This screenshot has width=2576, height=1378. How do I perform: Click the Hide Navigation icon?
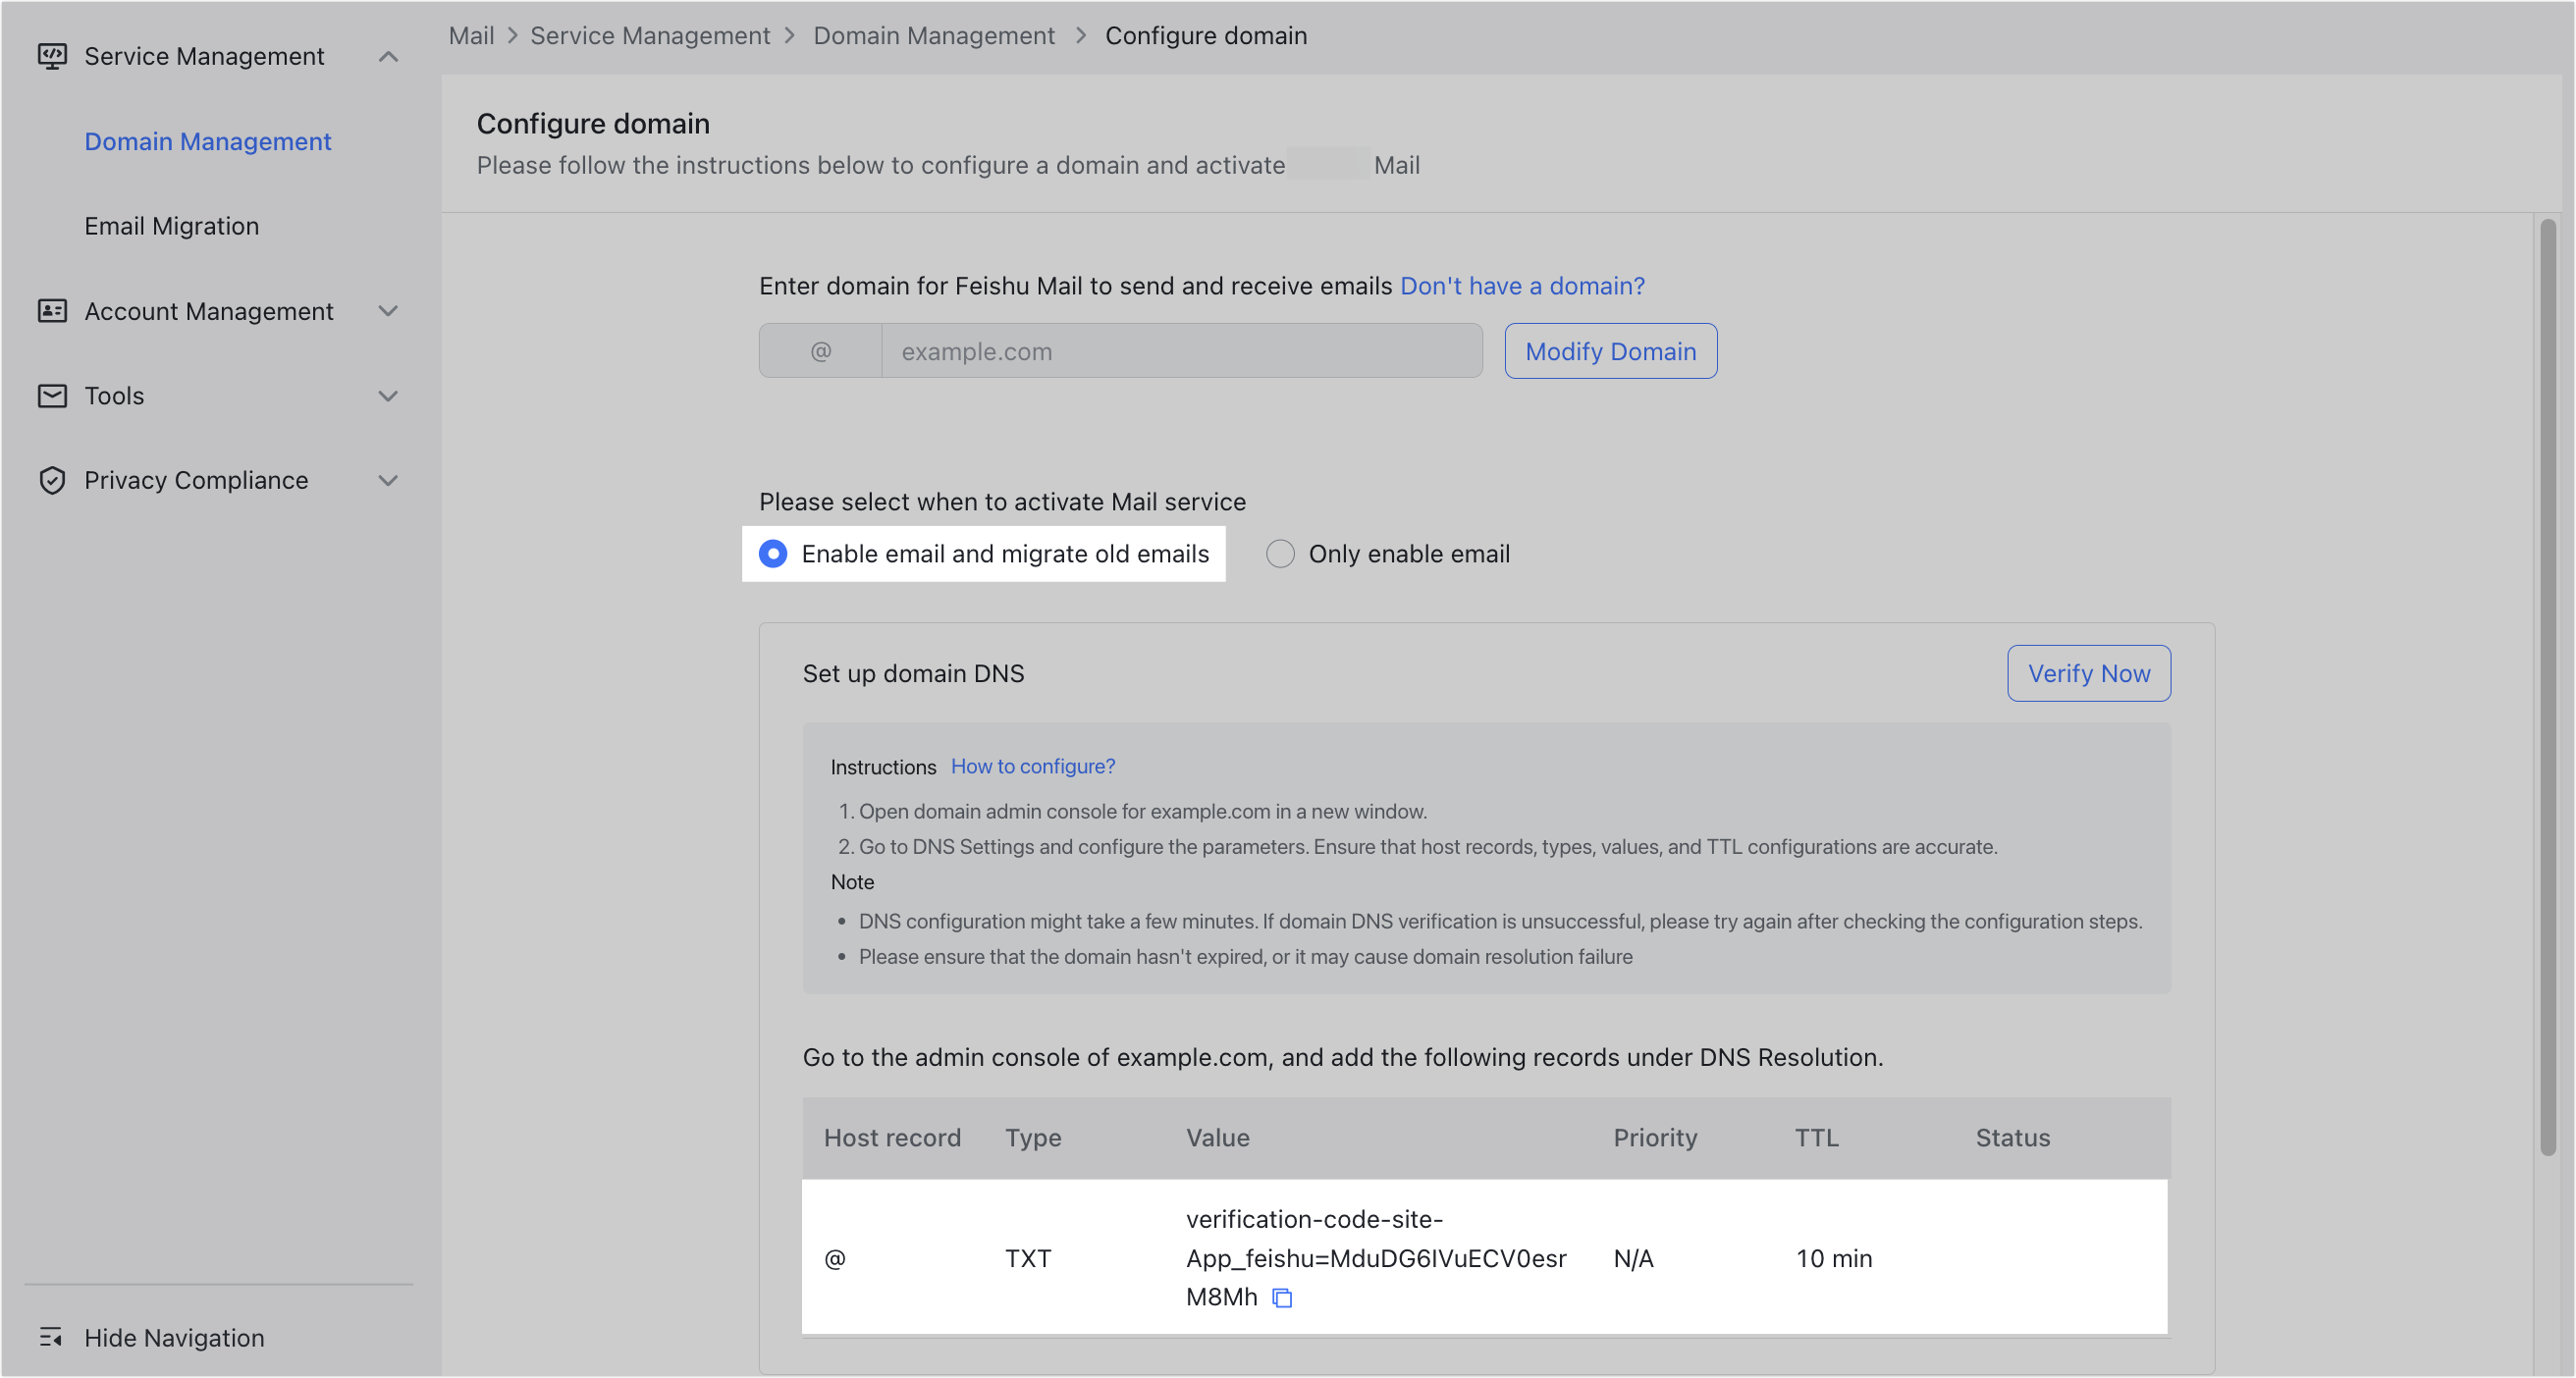52,1337
